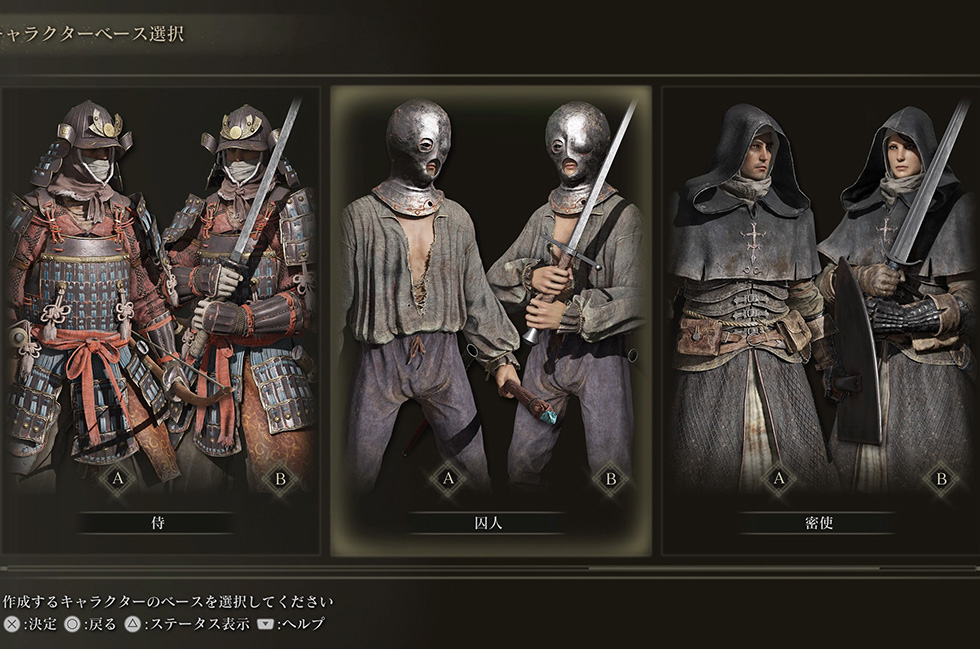This screenshot has height=649, width=980.
Task: Pick confessor body type B diamond
Action: (941, 479)
